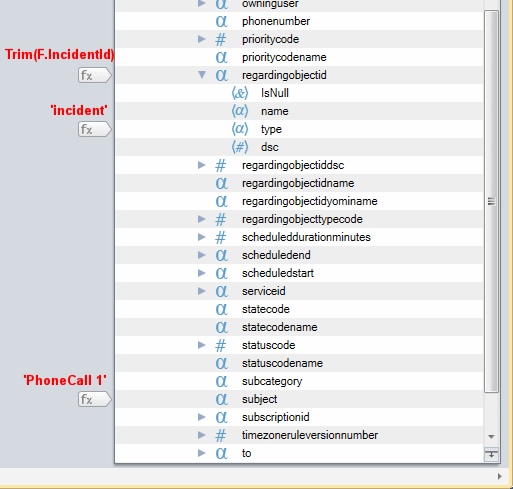Click the fx icon below Trim(F.IncidentId)

tap(95, 75)
